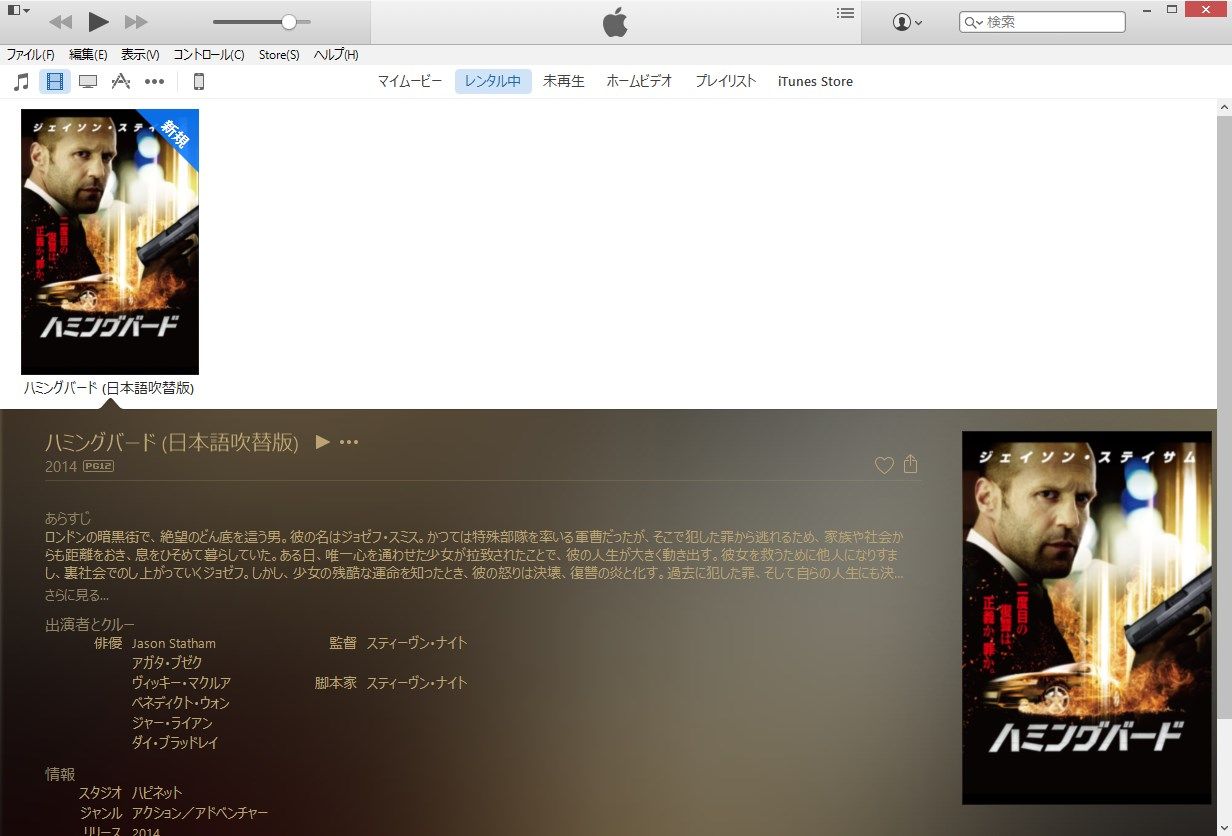Open the ファイル(F) menu
Screen dimensions: 1232x836
pos(30,55)
